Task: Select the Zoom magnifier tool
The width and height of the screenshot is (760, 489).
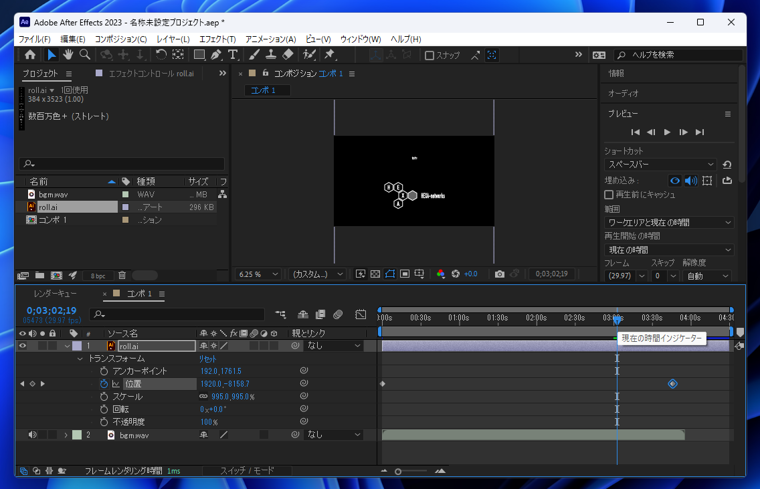Action: tap(85, 55)
